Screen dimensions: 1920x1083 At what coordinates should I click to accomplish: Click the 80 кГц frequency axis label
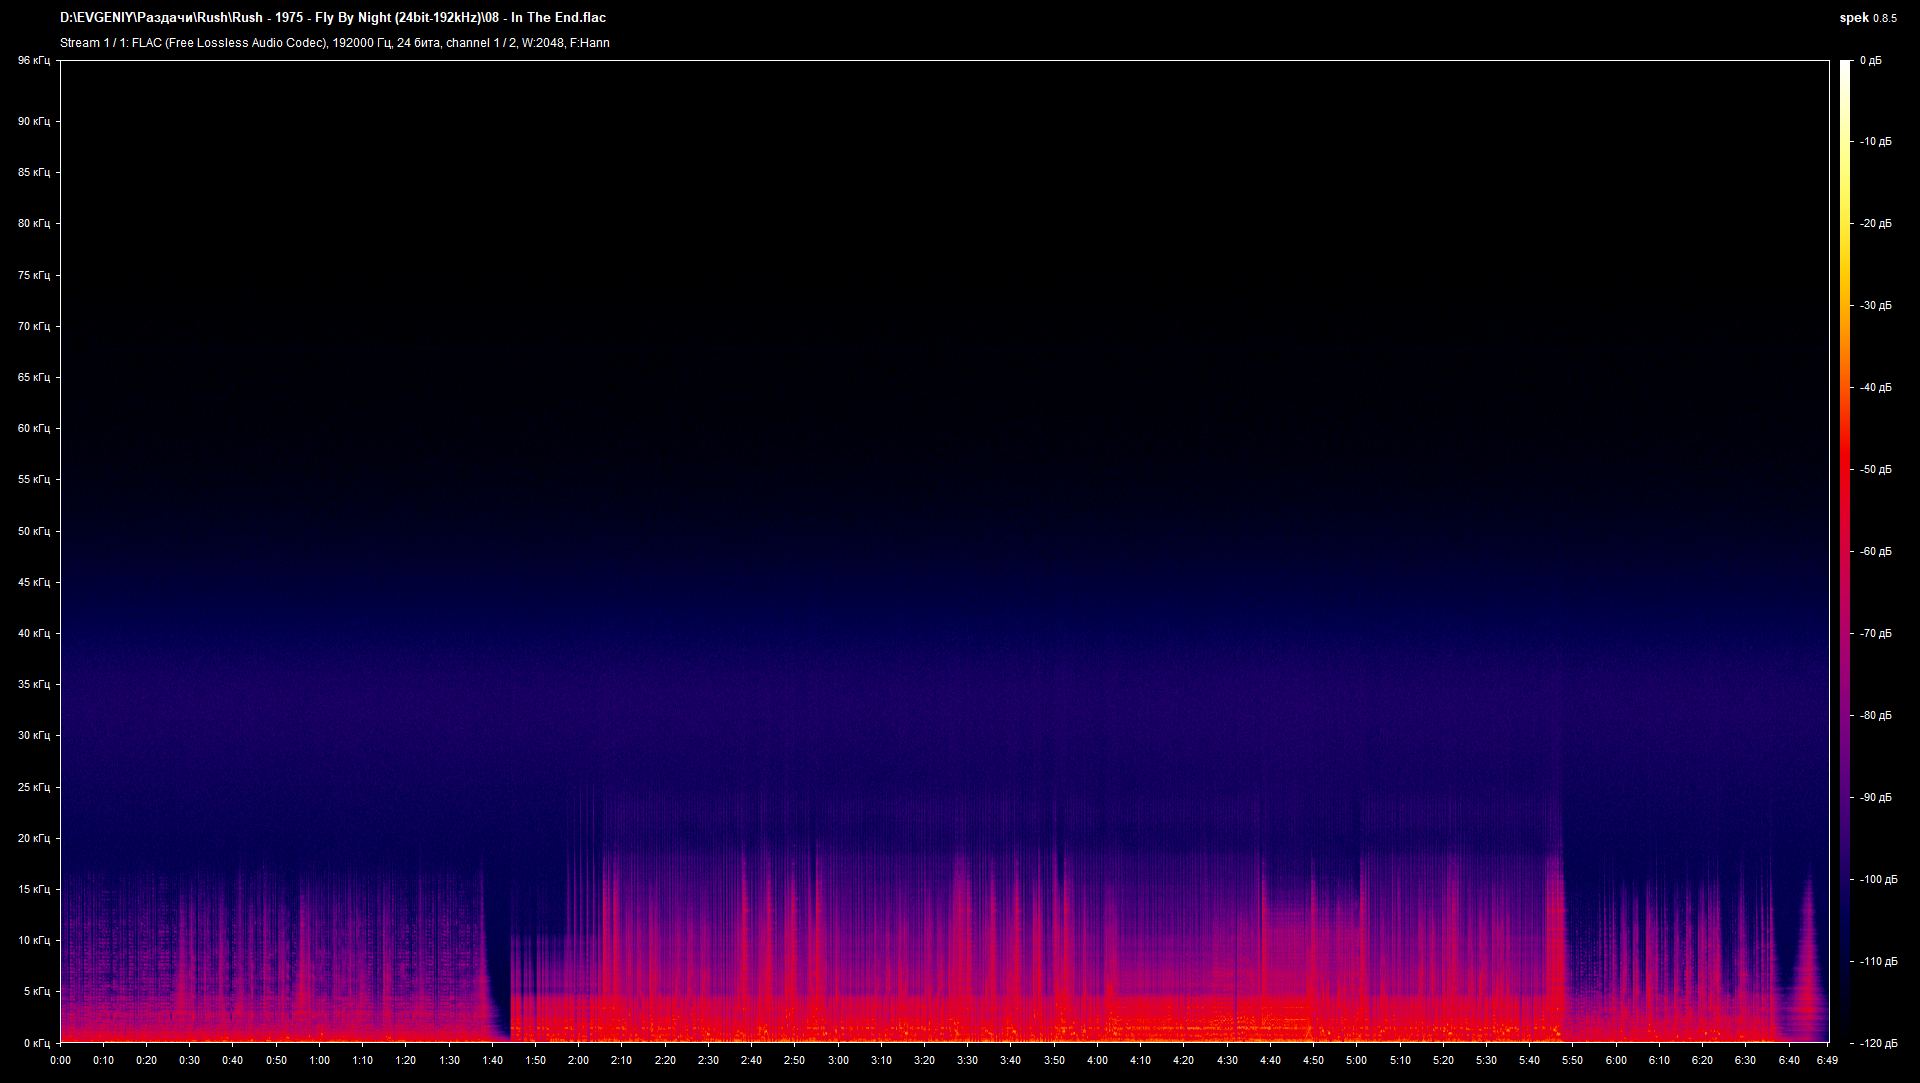tap(34, 223)
